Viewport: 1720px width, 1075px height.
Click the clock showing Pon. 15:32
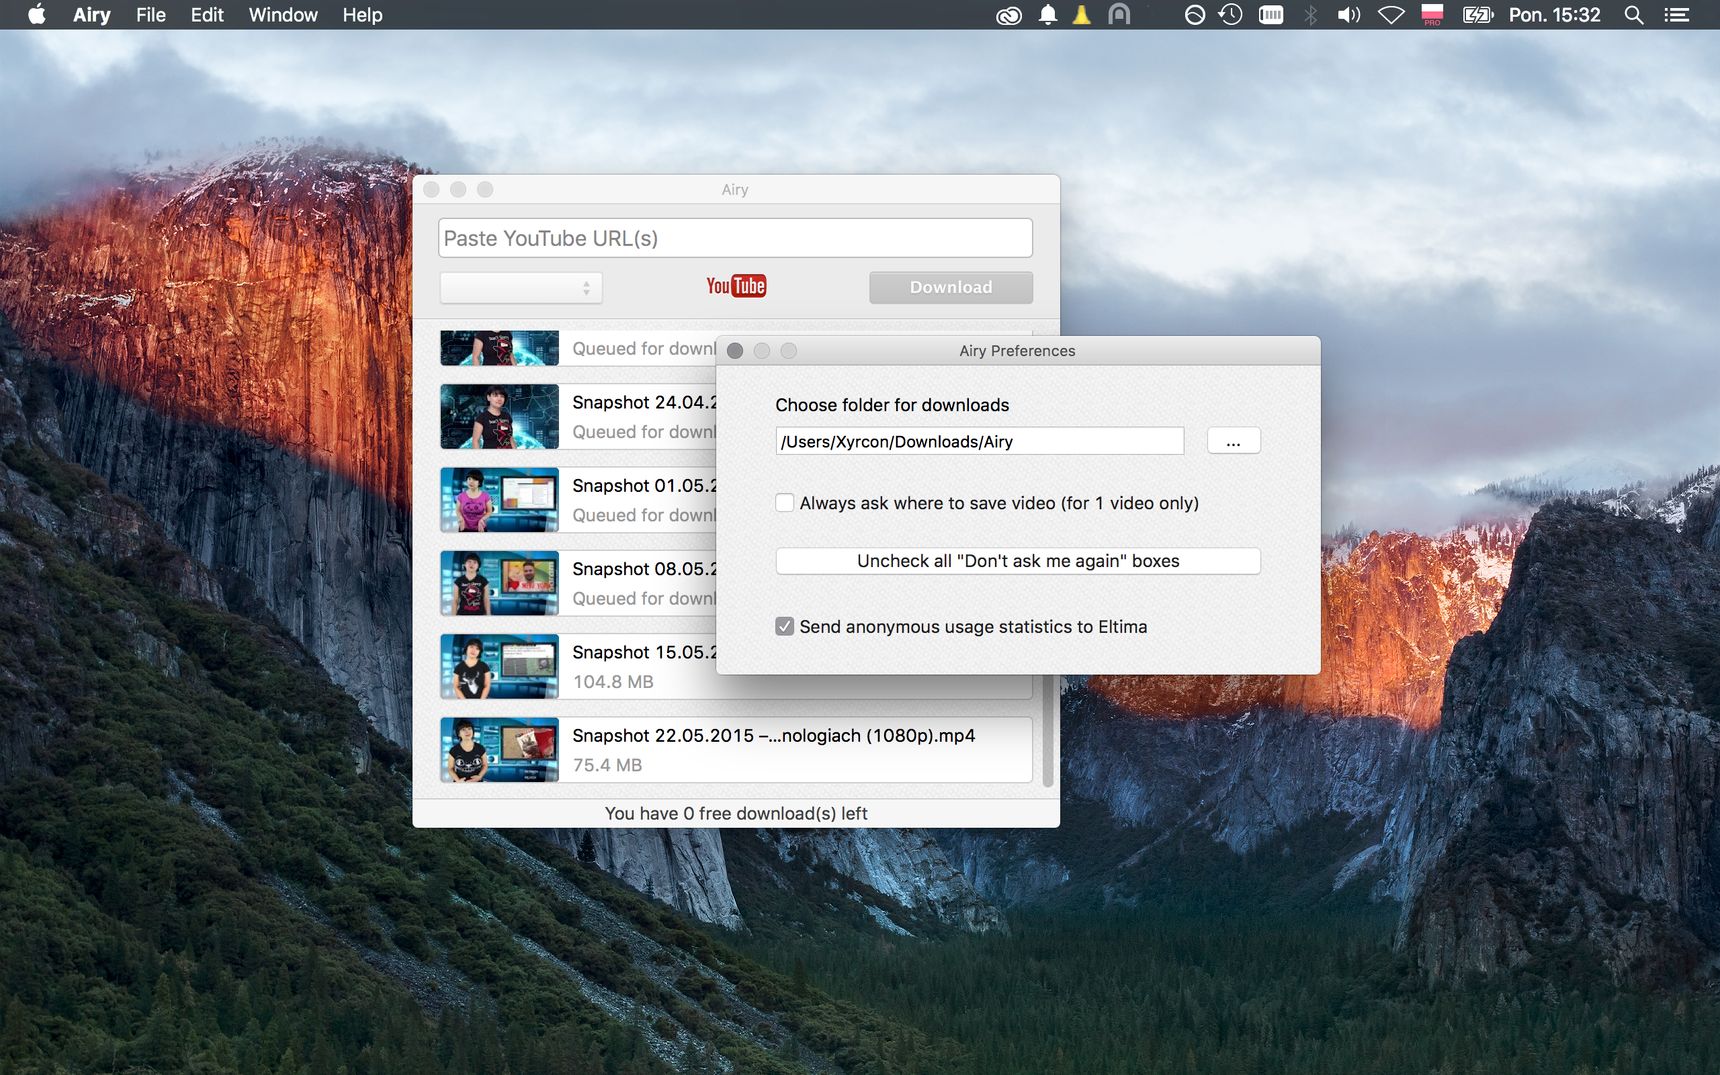pos(1554,14)
